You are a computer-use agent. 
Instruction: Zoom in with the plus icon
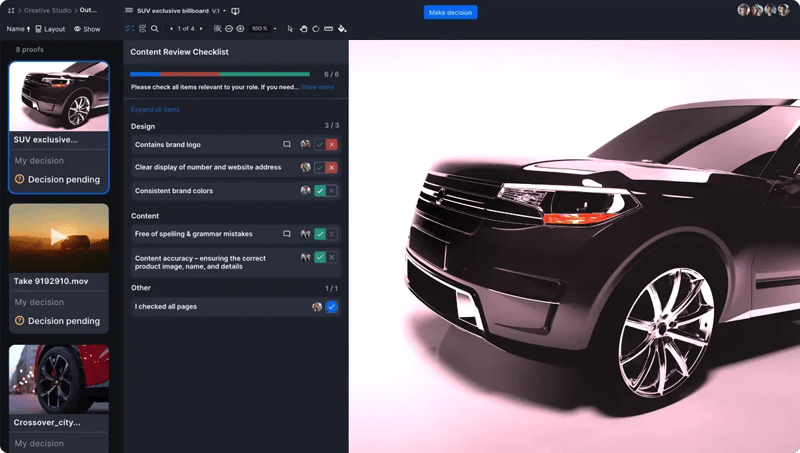coord(240,29)
